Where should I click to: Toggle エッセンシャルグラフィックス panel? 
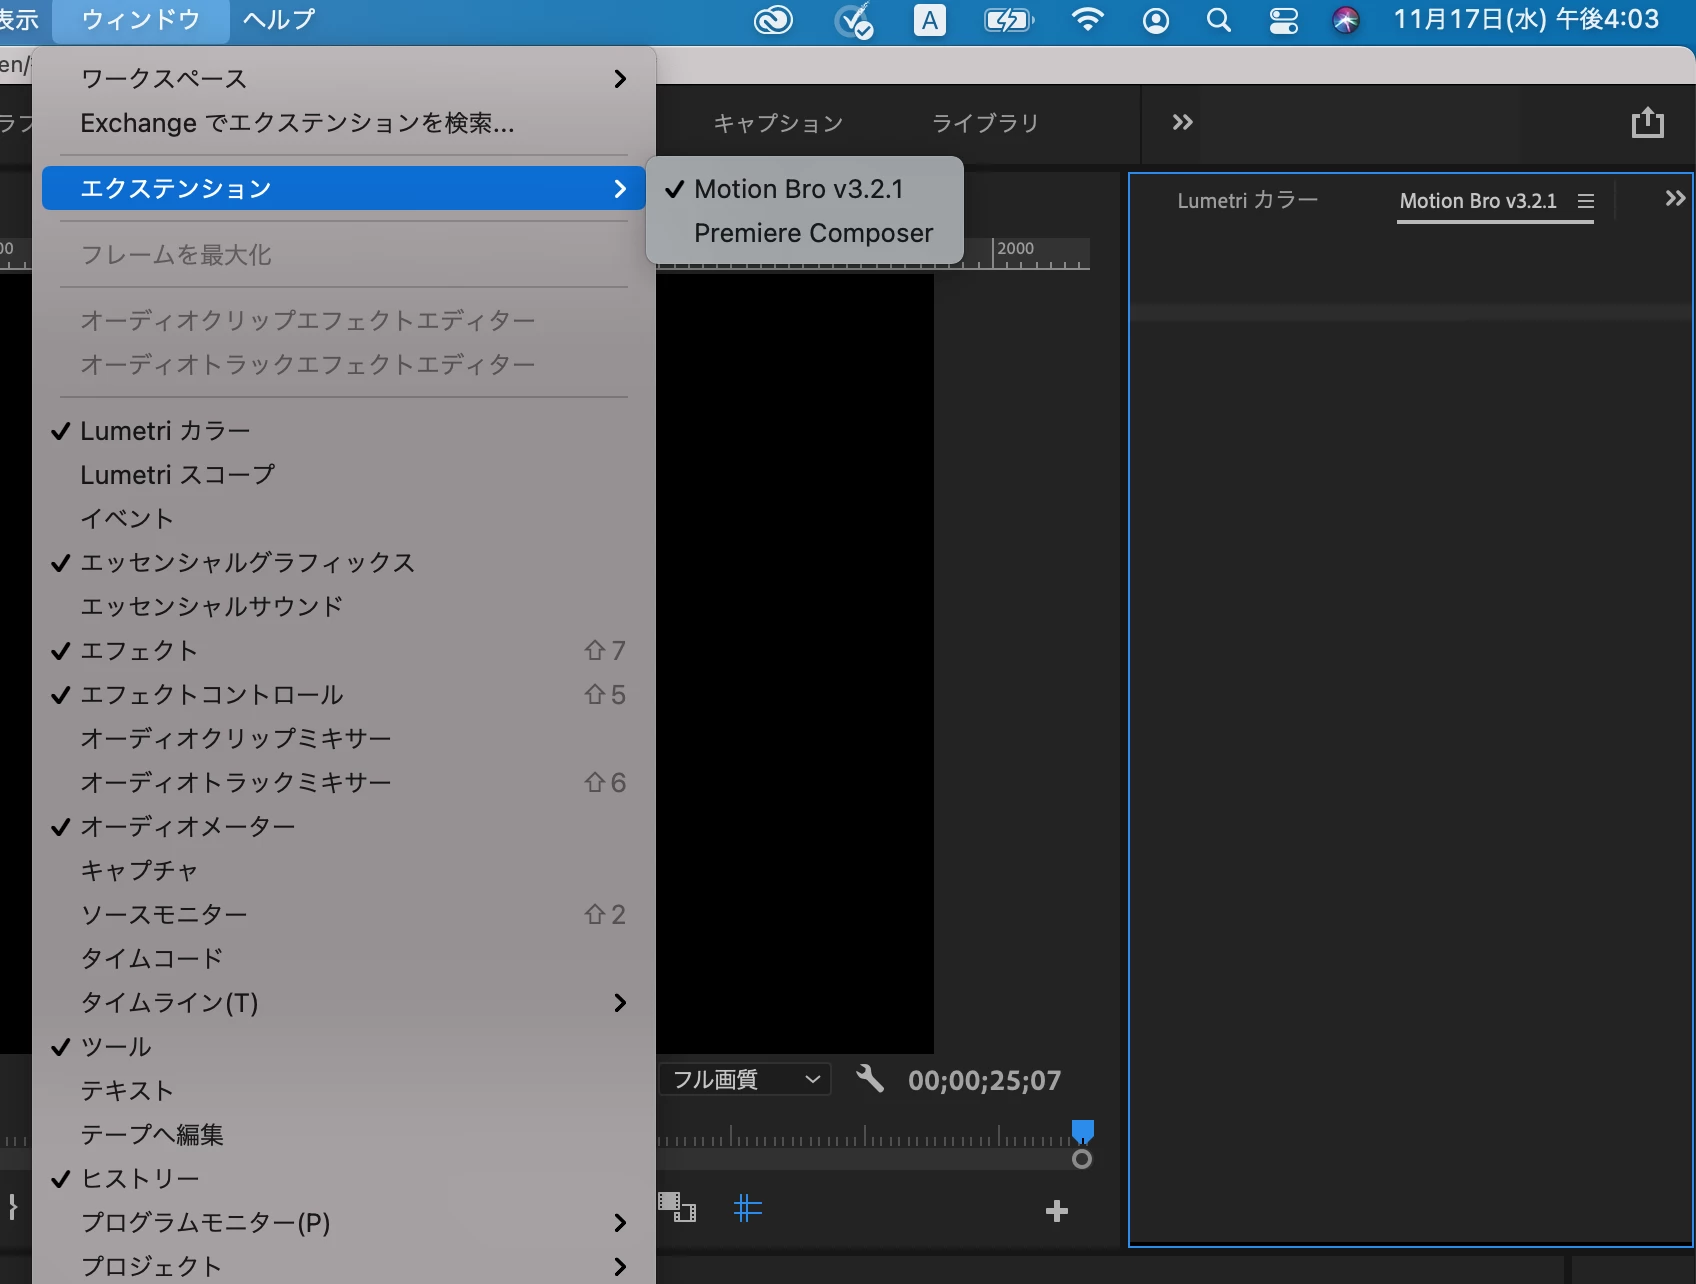tap(344, 562)
